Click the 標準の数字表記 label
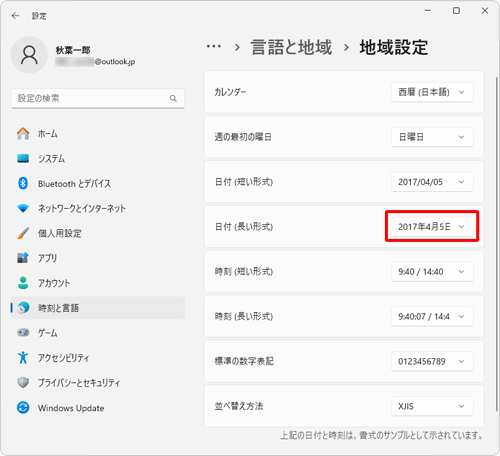The height and width of the screenshot is (456, 500). coord(244,361)
